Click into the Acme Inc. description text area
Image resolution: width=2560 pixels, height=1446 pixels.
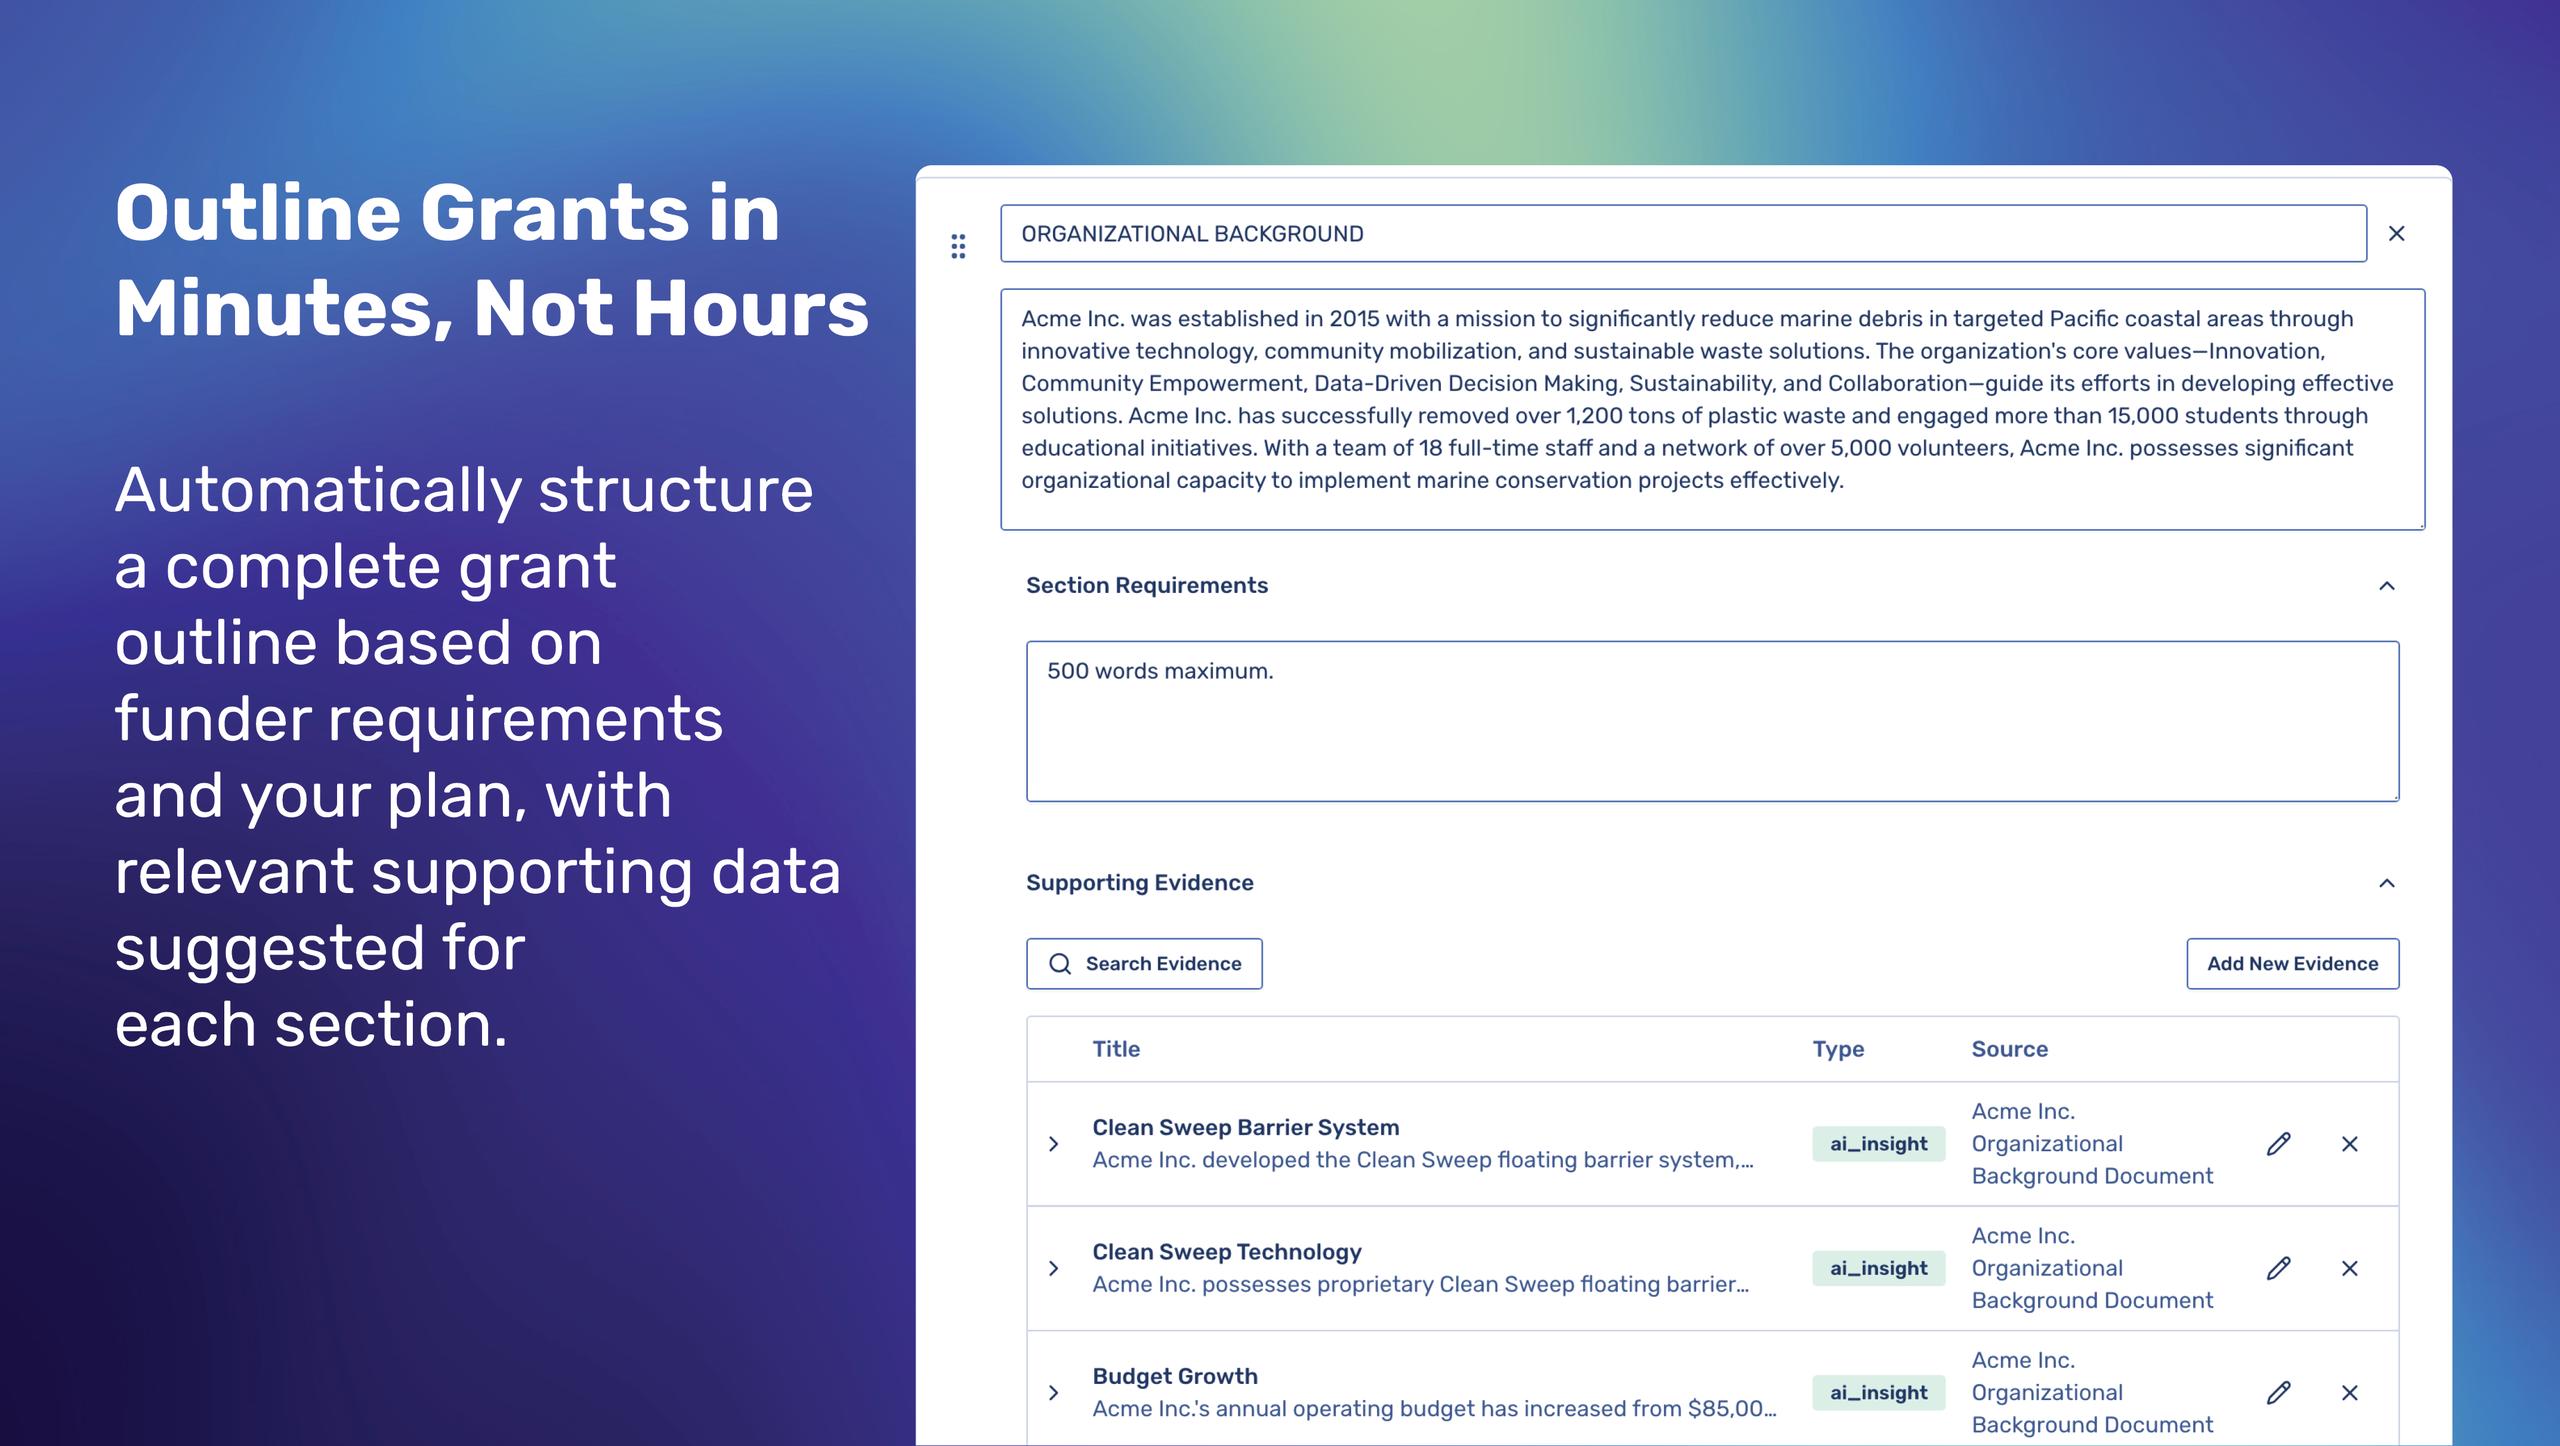pos(1711,408)
